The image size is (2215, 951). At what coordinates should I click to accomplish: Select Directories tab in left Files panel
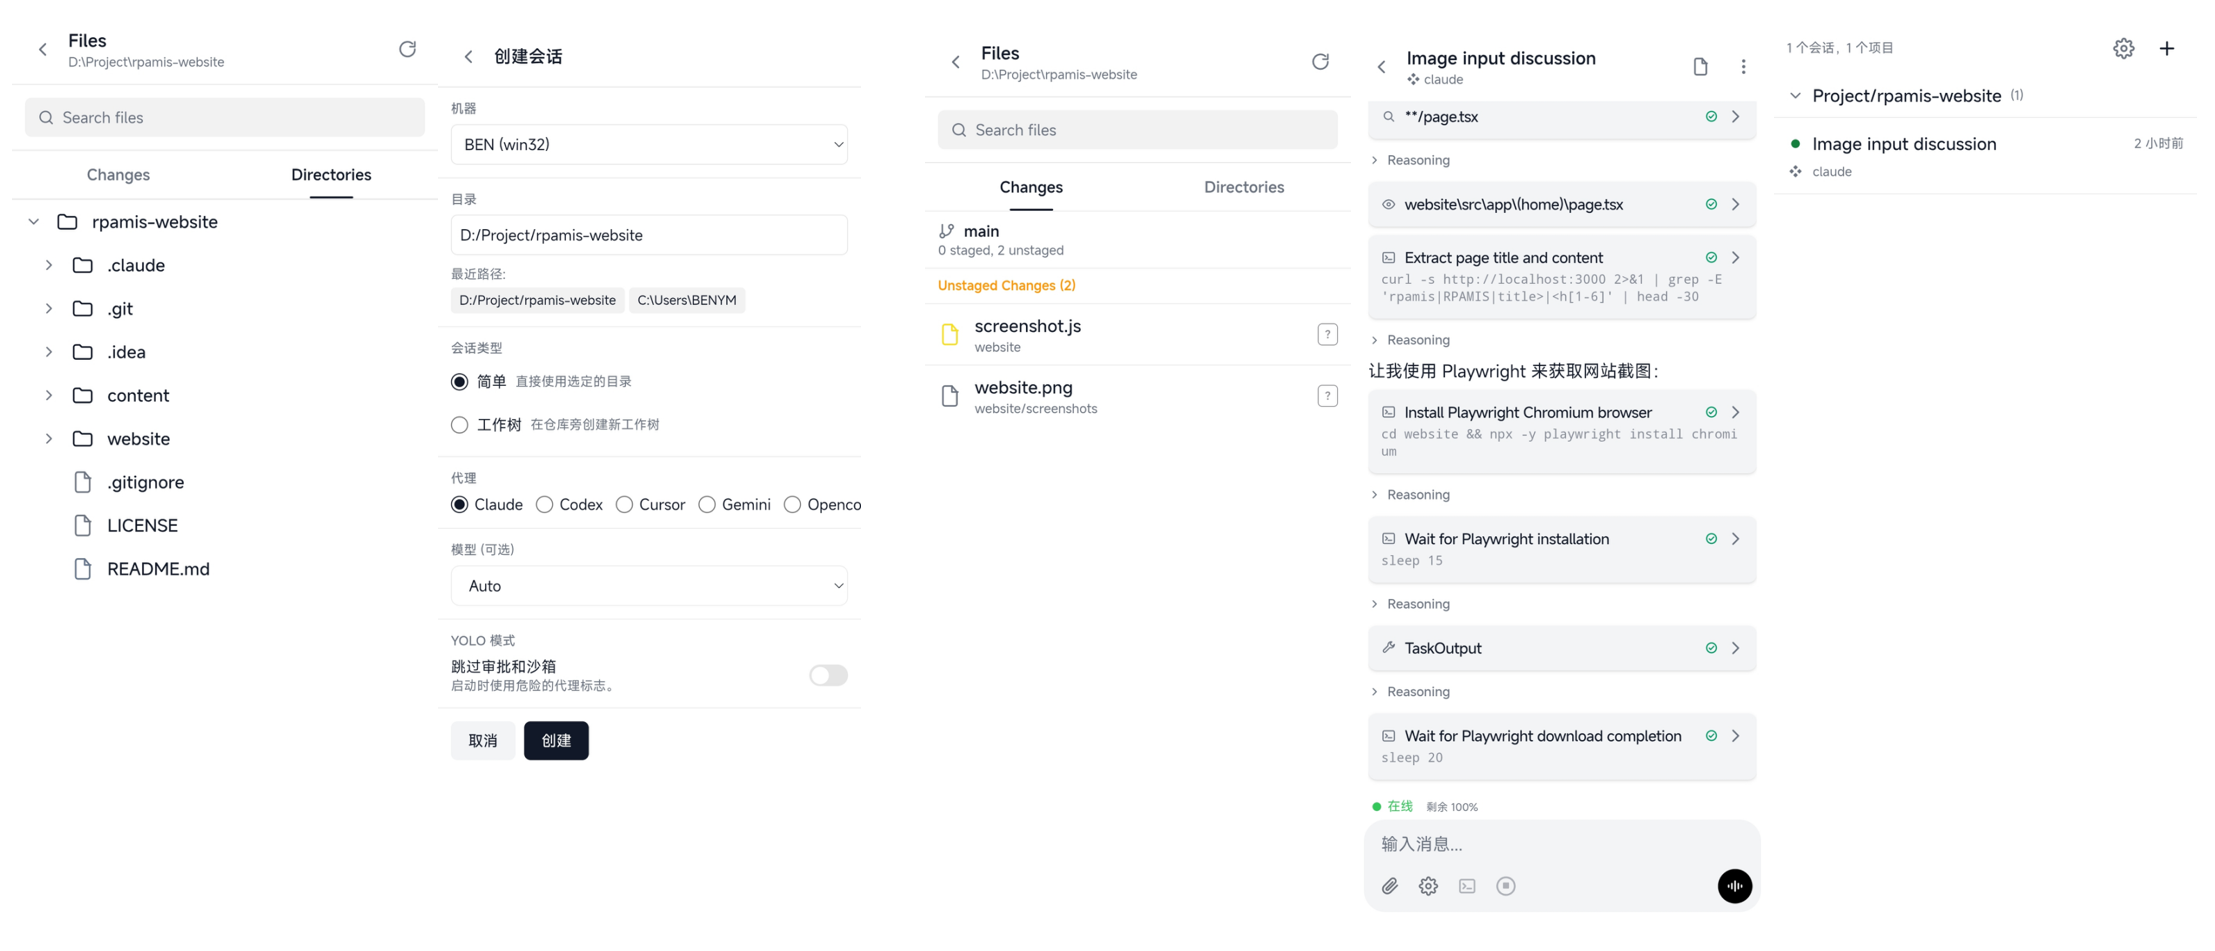click(x=331, y=175)
